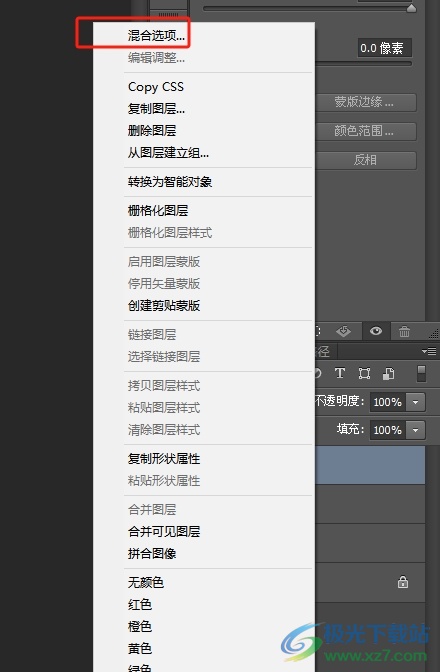The image size is (440, 672).
Task: Choose 拷贝图层样式 menu entry
Action: (x=164, y=386)
